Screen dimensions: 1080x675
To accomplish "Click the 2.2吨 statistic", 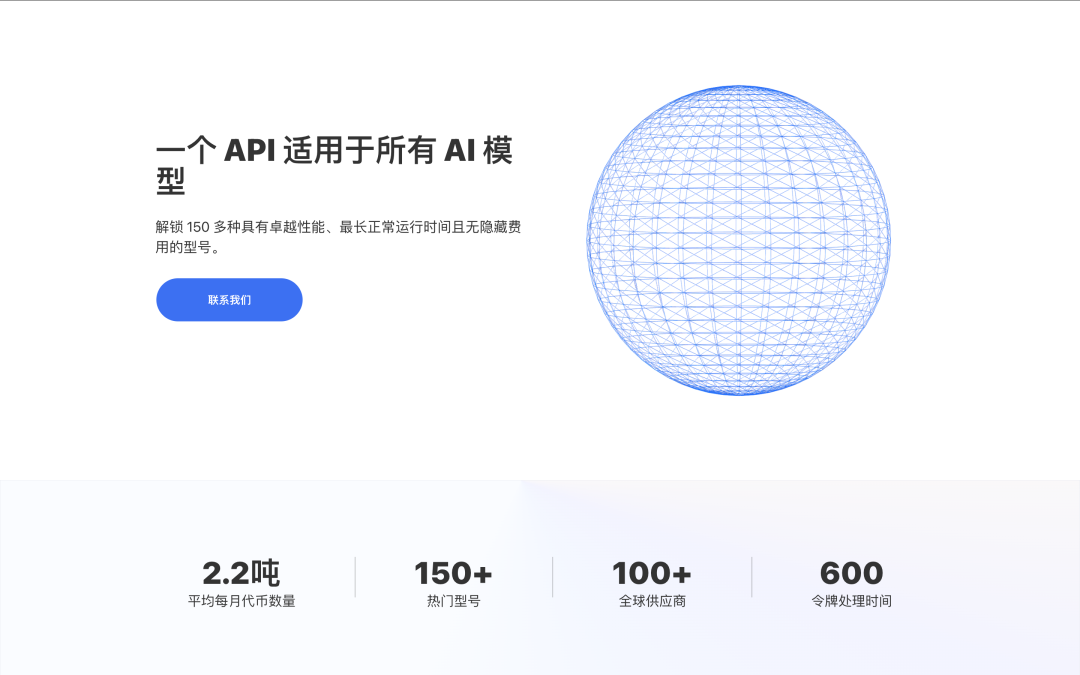I will (241, 573).
